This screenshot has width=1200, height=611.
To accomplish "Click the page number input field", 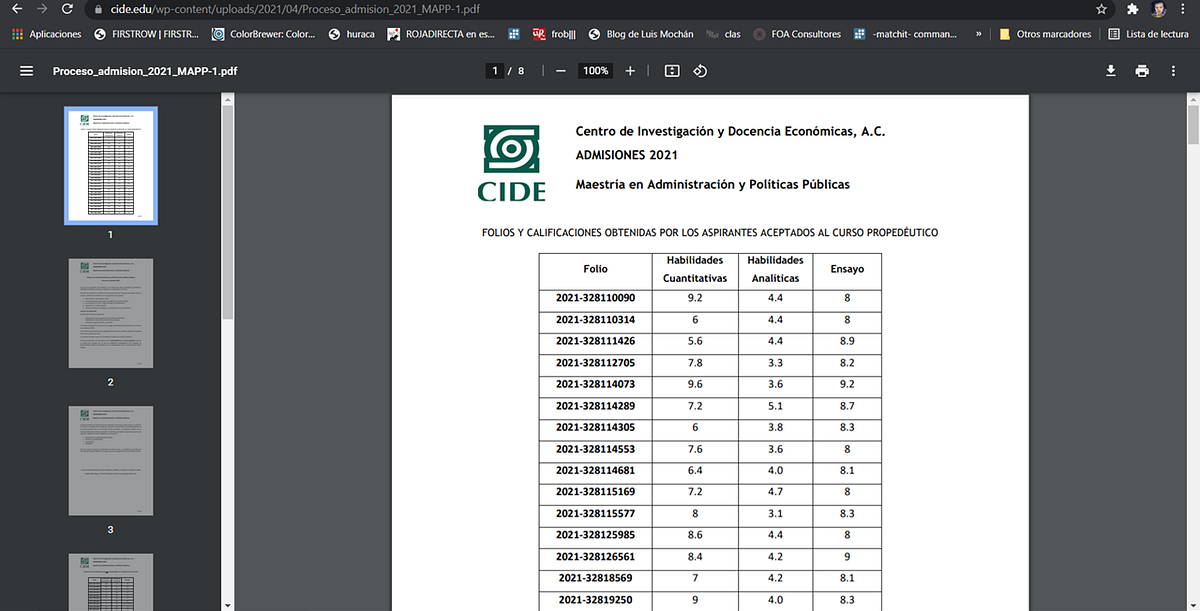I will pyautogui.click(x=493, y=71).
